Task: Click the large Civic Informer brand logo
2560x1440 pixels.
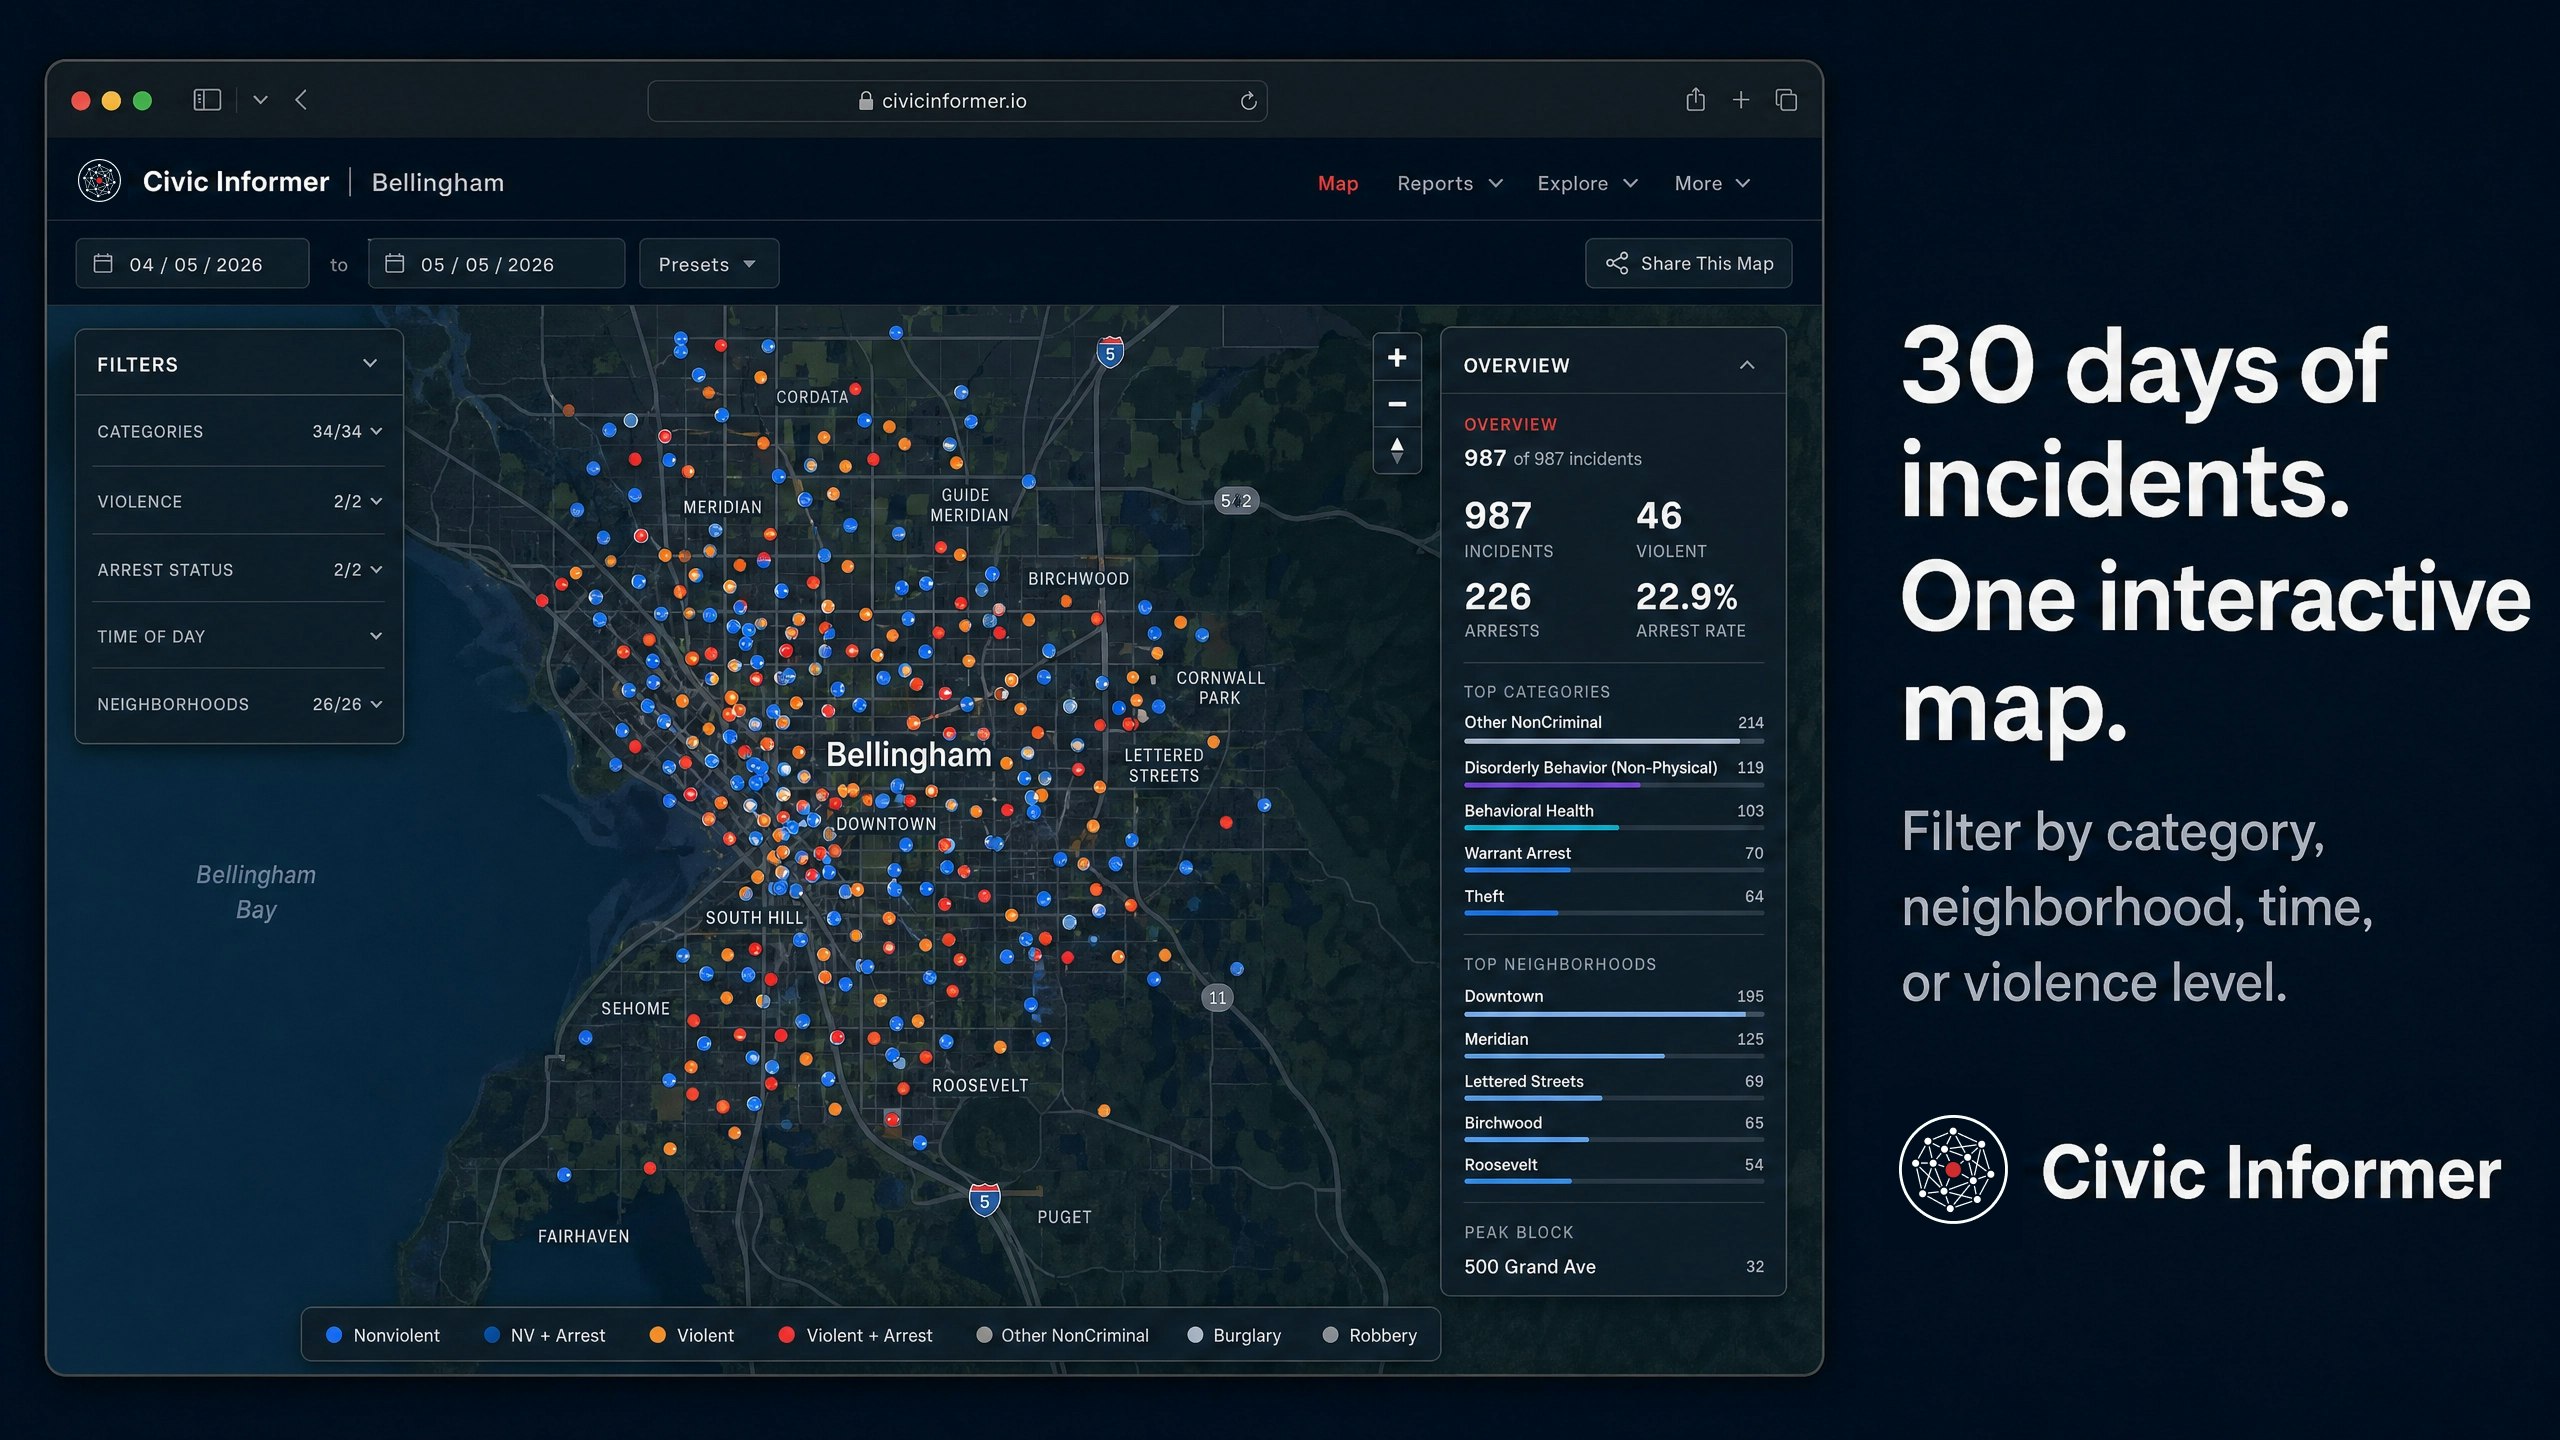Action: pyautogui.click(x=1953, y=1169)
